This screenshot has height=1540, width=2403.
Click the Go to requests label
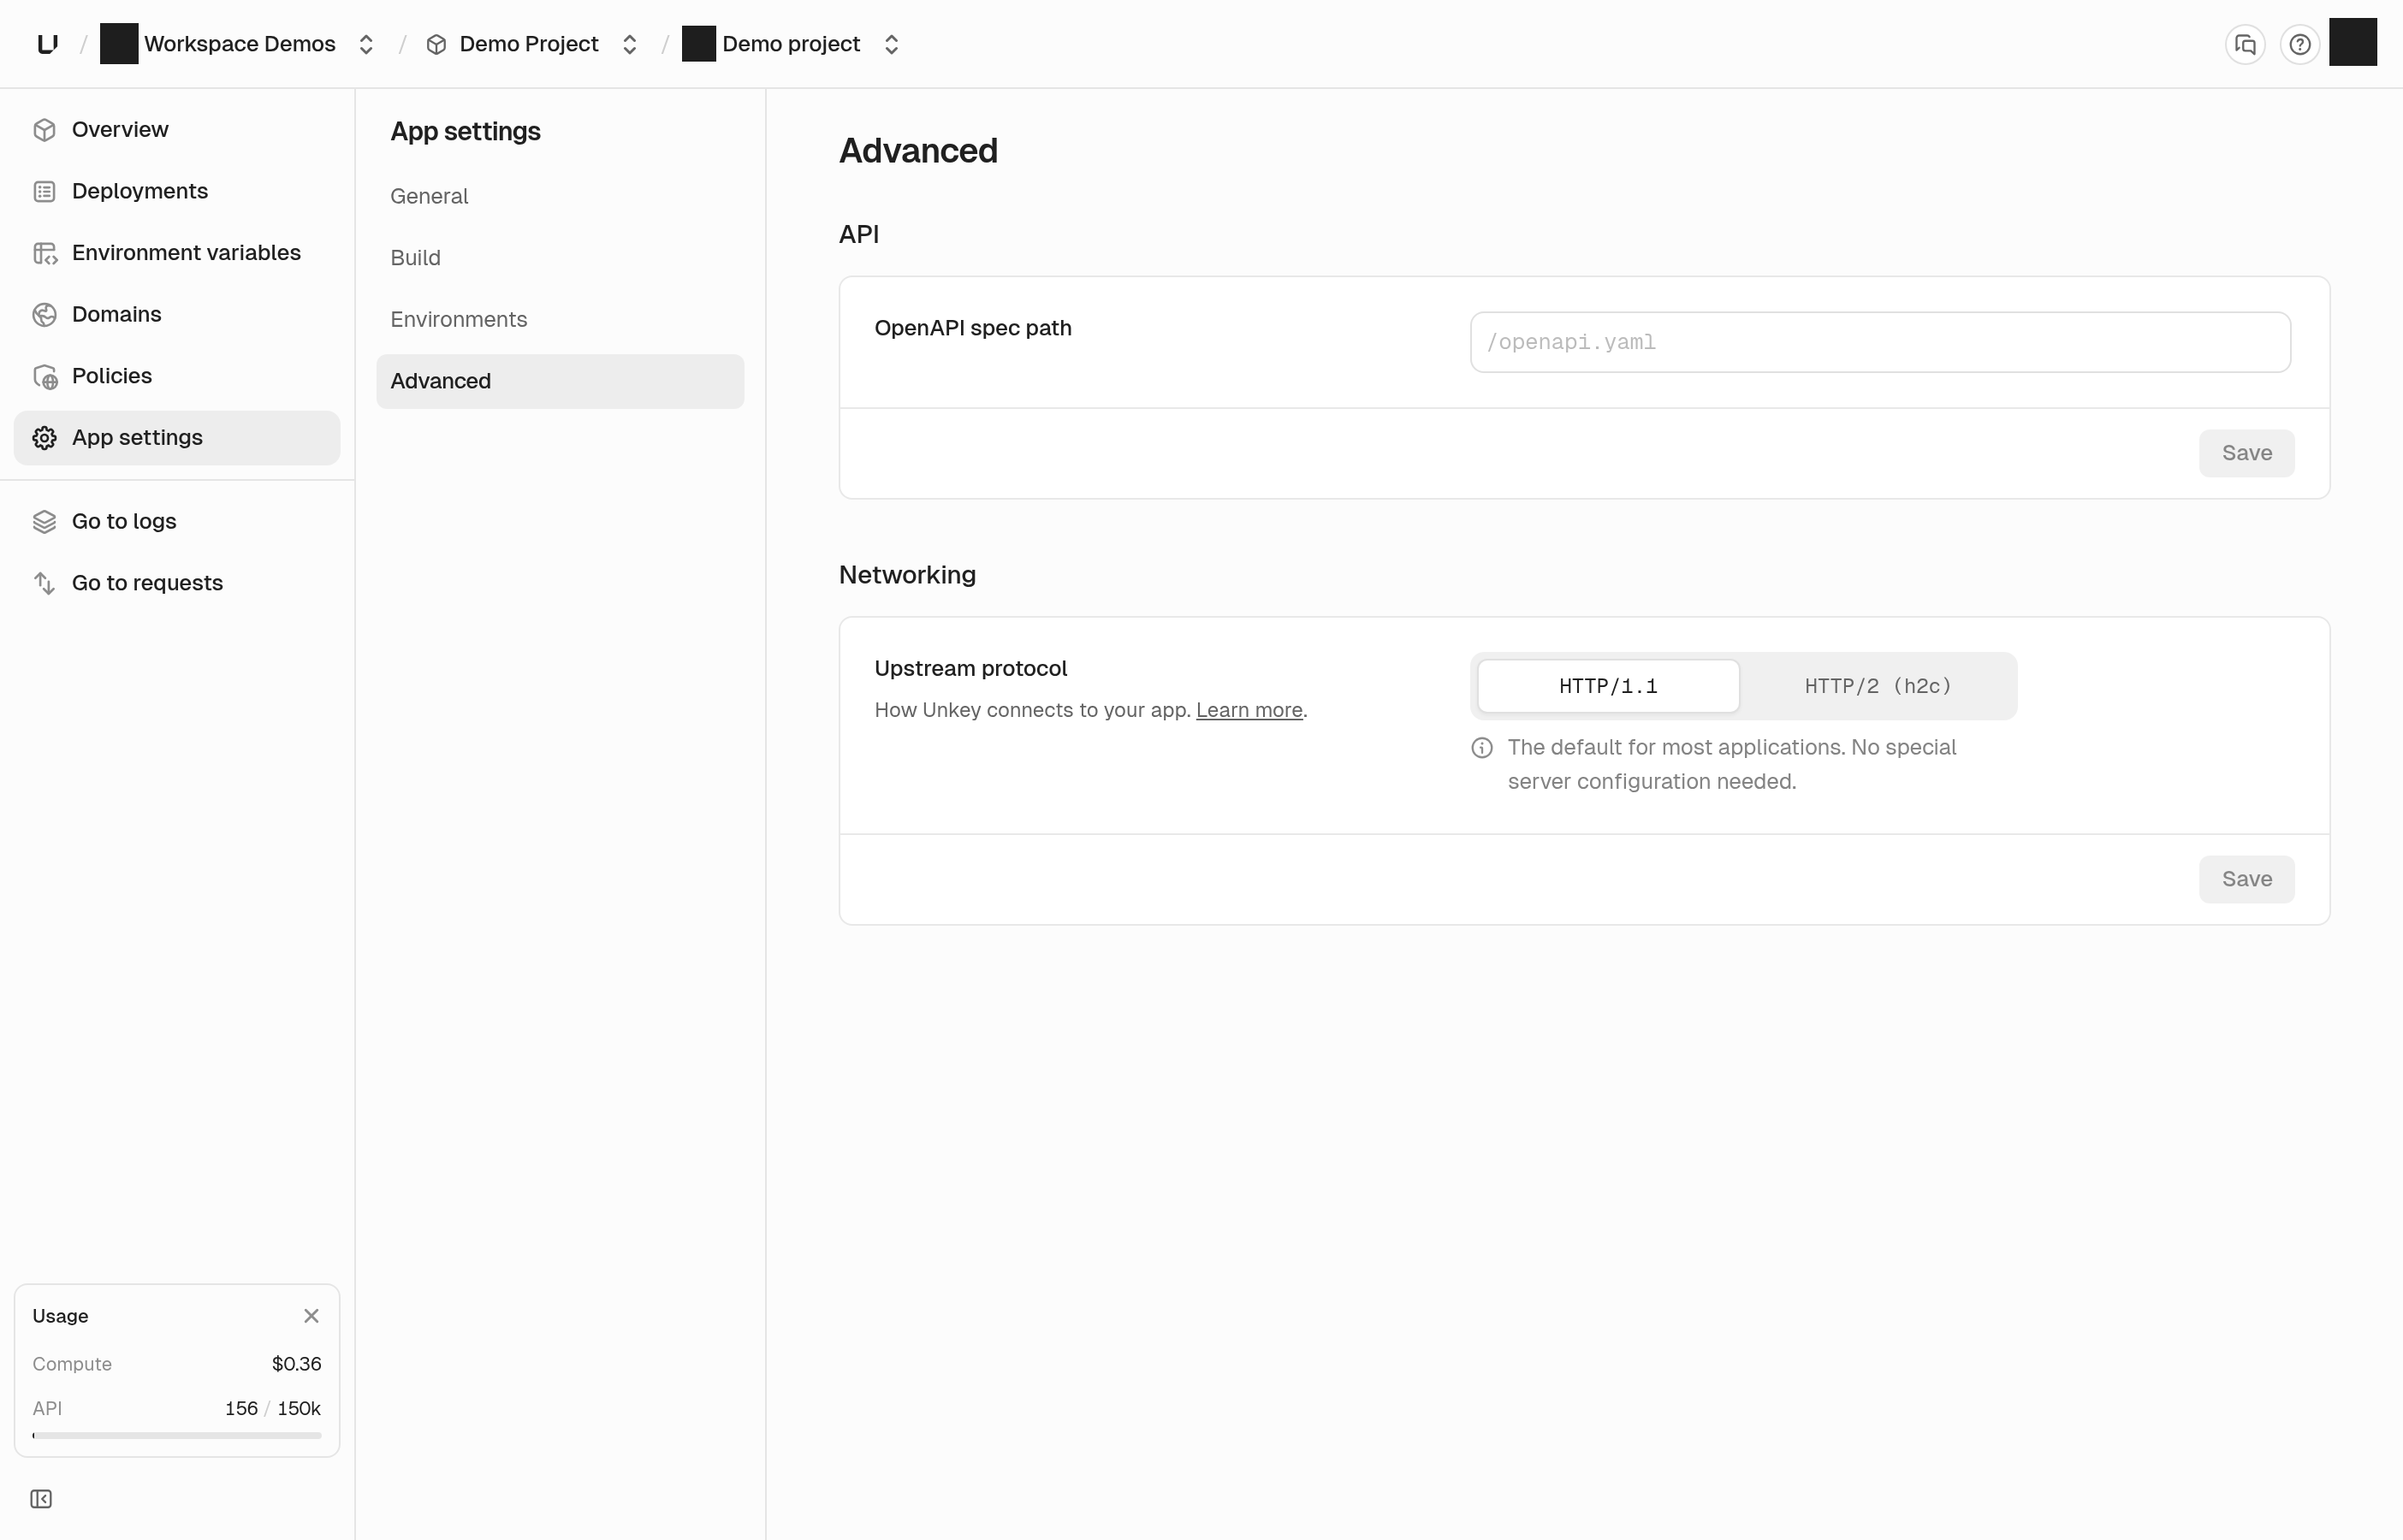pos(147,583)
